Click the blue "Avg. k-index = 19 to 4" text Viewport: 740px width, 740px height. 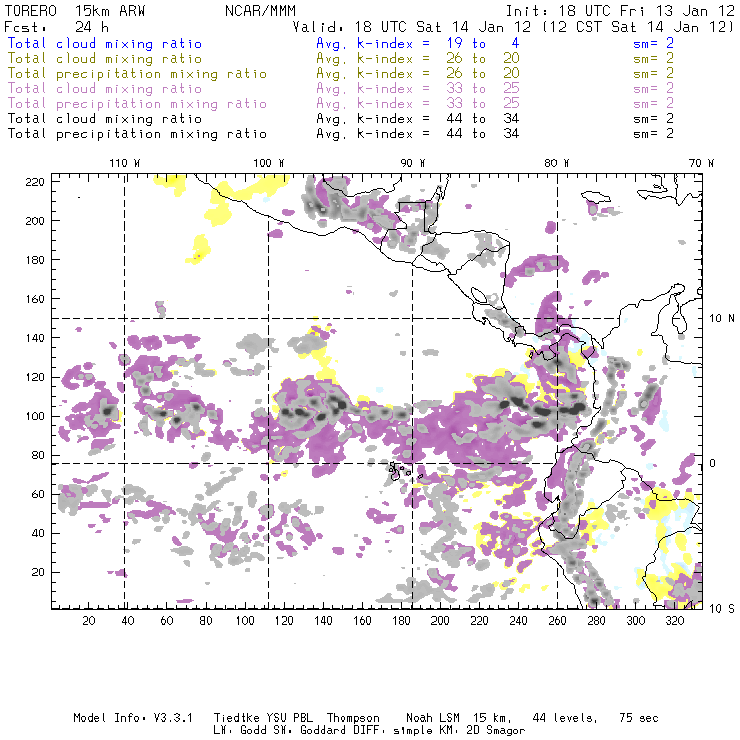418,44
